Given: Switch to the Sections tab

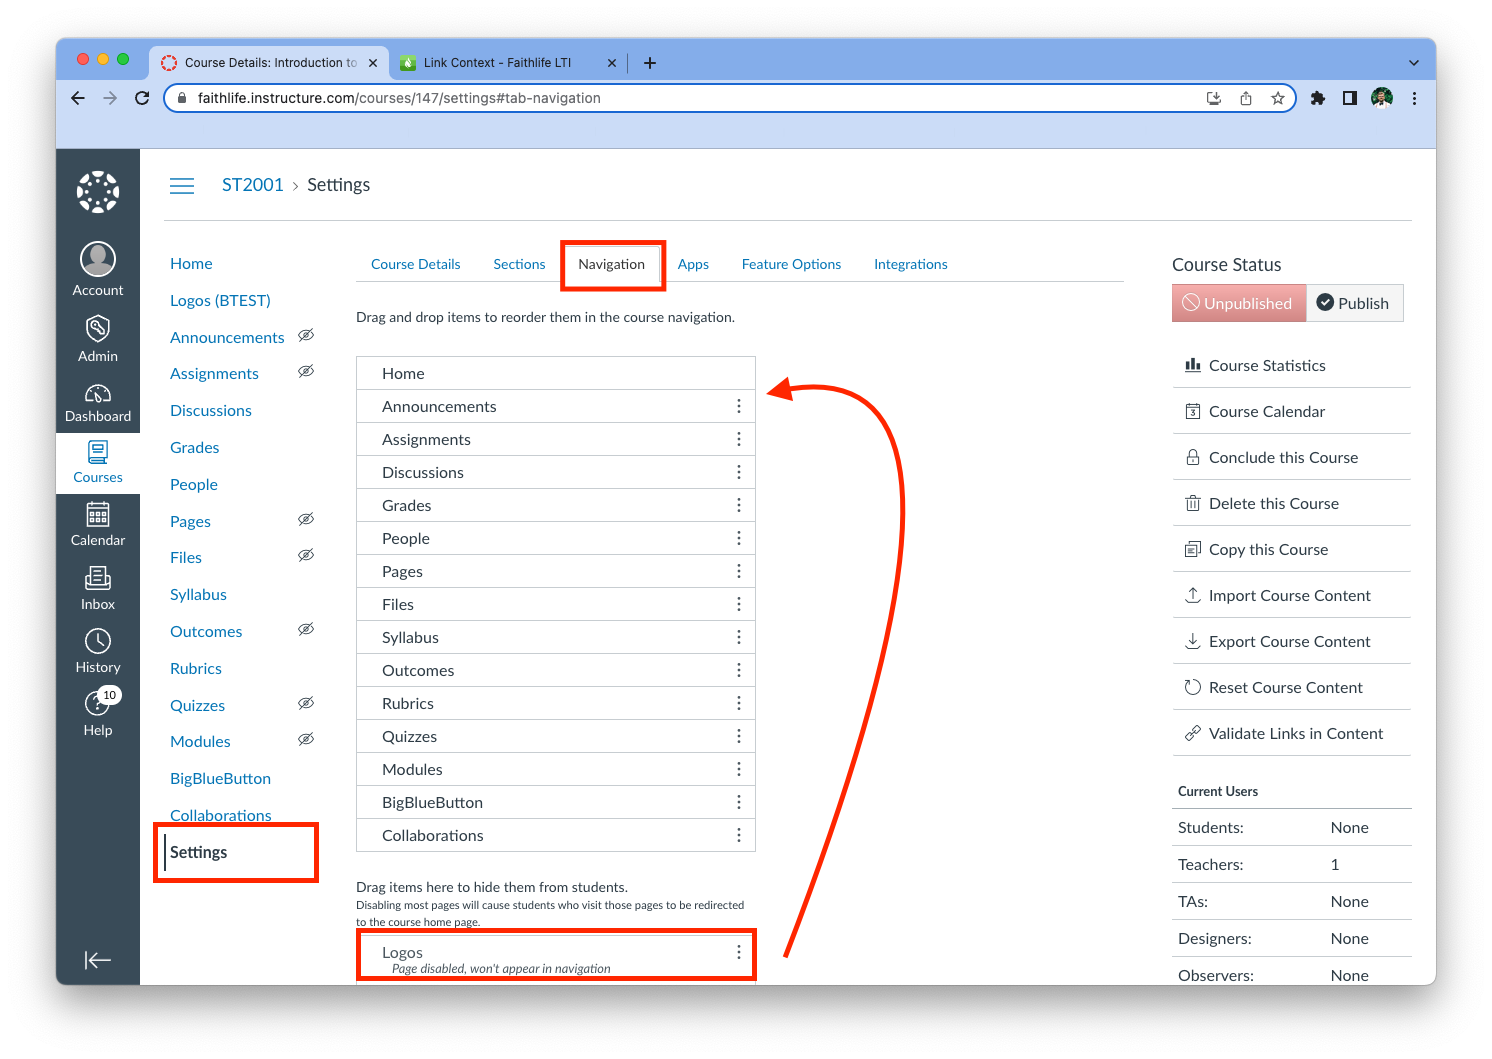Looking at the screenshot, I should 519,264.
